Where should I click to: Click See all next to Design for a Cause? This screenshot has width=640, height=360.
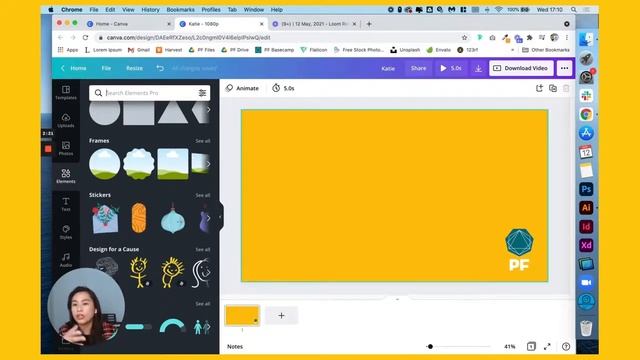203,249
